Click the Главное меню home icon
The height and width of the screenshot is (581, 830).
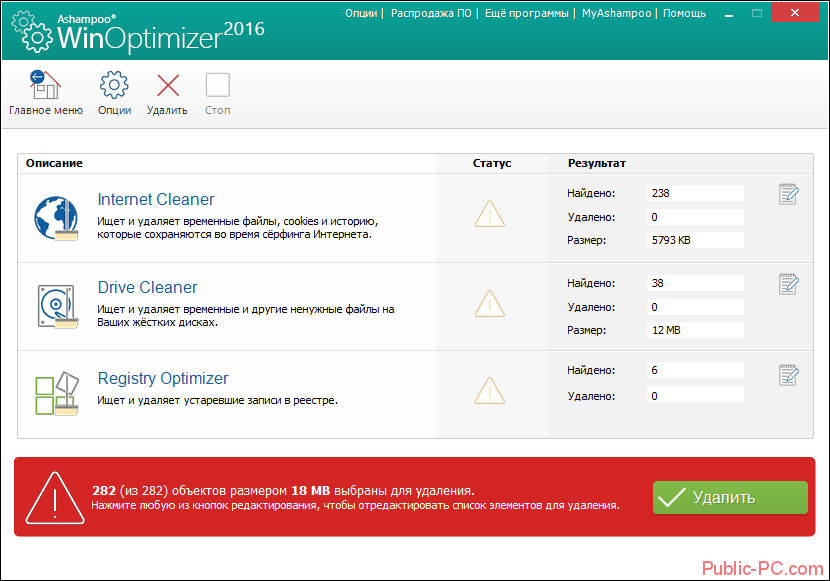click(x=45, y=85)
